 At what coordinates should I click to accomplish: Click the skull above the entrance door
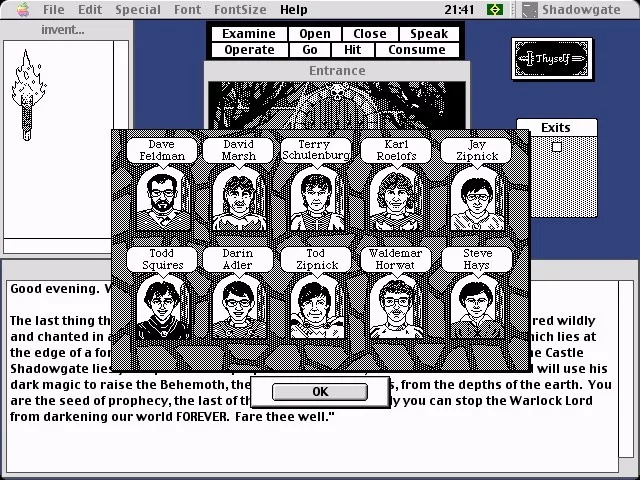[337, 92]
